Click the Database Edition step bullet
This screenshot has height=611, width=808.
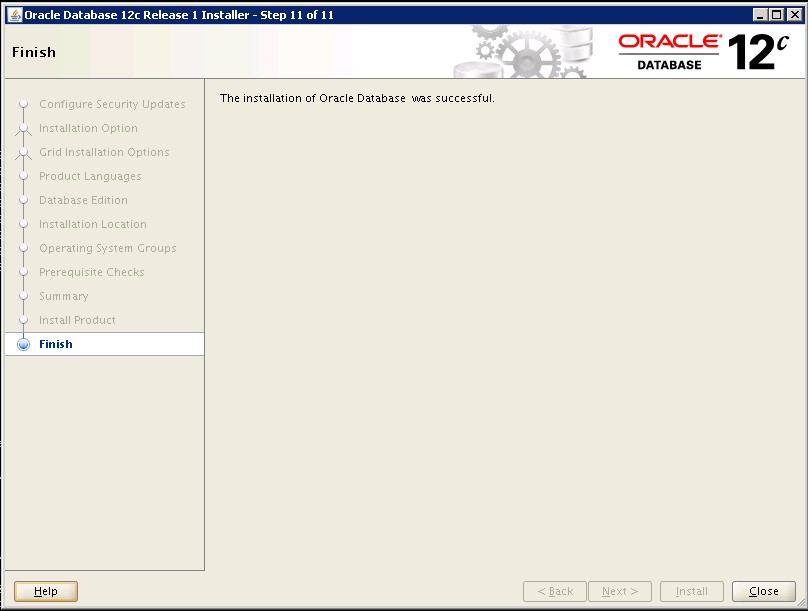23,200
